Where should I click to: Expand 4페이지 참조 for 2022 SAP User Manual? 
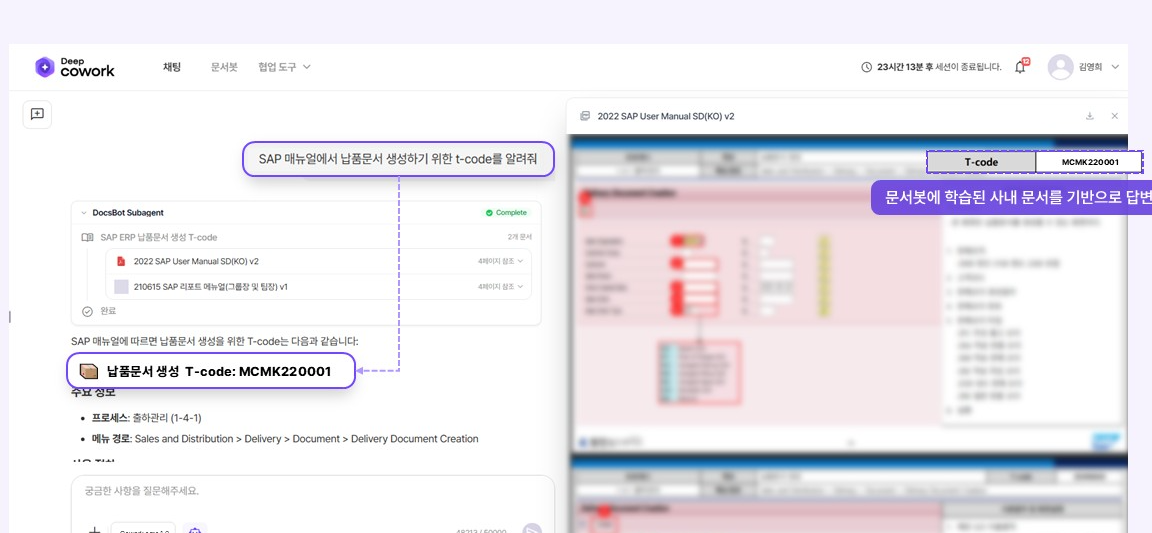[500, 261]
